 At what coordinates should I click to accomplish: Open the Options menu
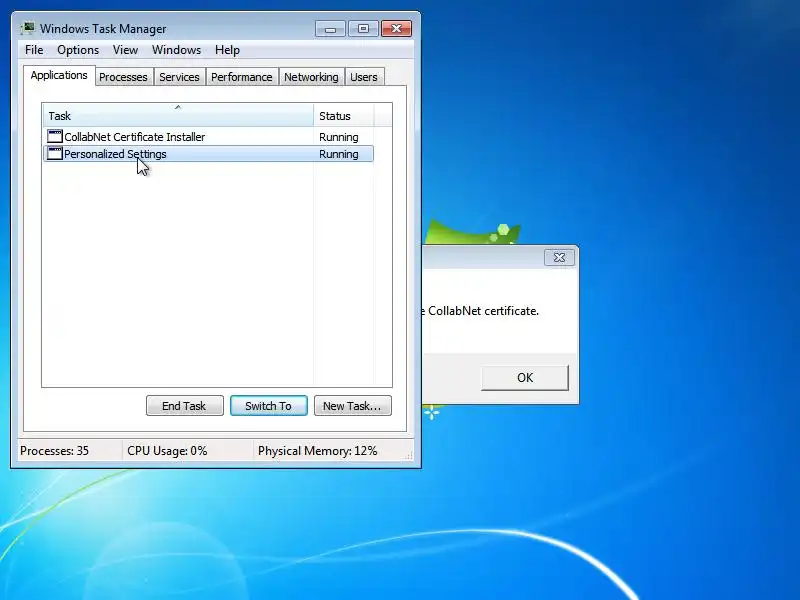pyautogui.click(x=78, y=50)
